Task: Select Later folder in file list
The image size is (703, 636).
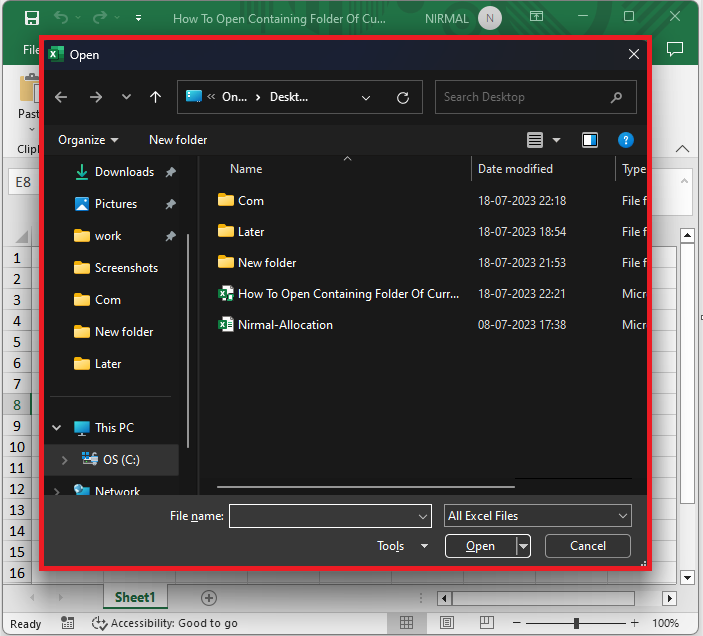Action: (251, 232)
